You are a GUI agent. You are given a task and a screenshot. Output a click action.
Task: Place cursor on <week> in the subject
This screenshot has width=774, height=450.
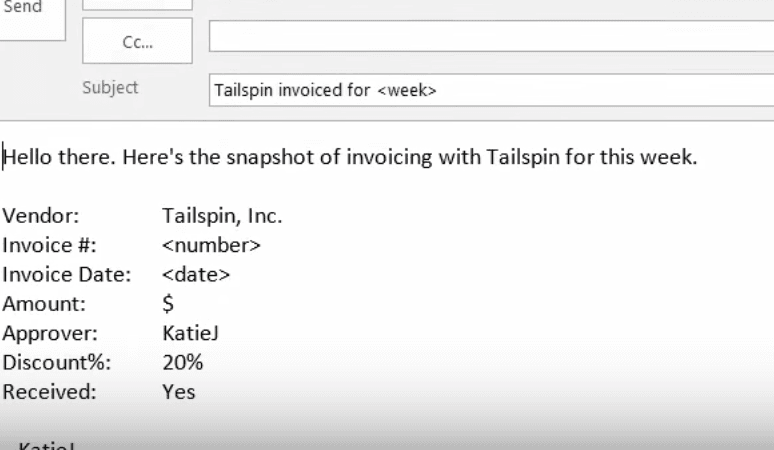(407, 91)
